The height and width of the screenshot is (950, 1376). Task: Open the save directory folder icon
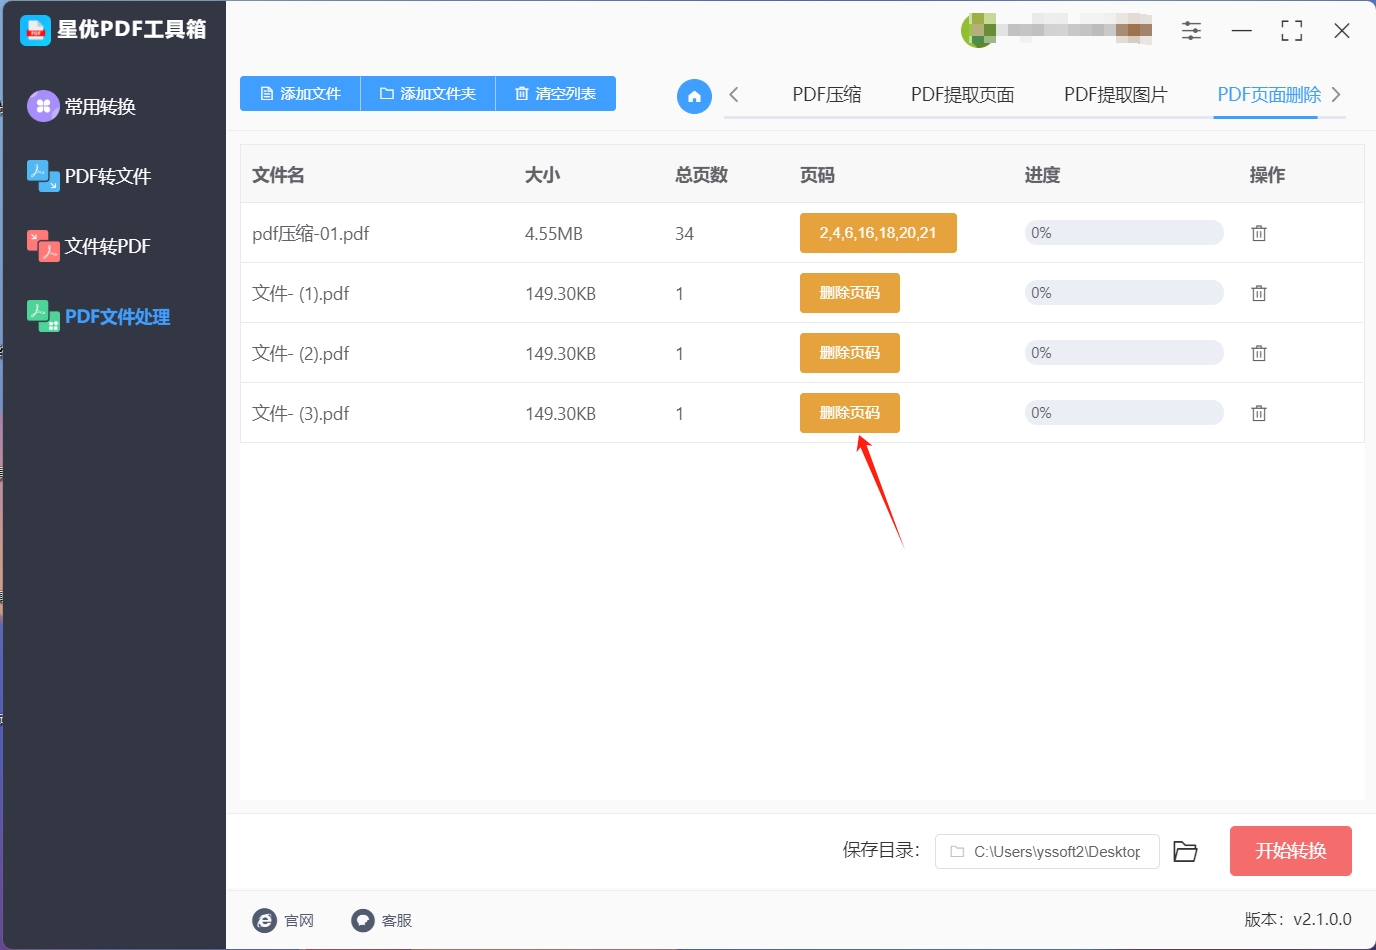click(x=1185, y=851)
